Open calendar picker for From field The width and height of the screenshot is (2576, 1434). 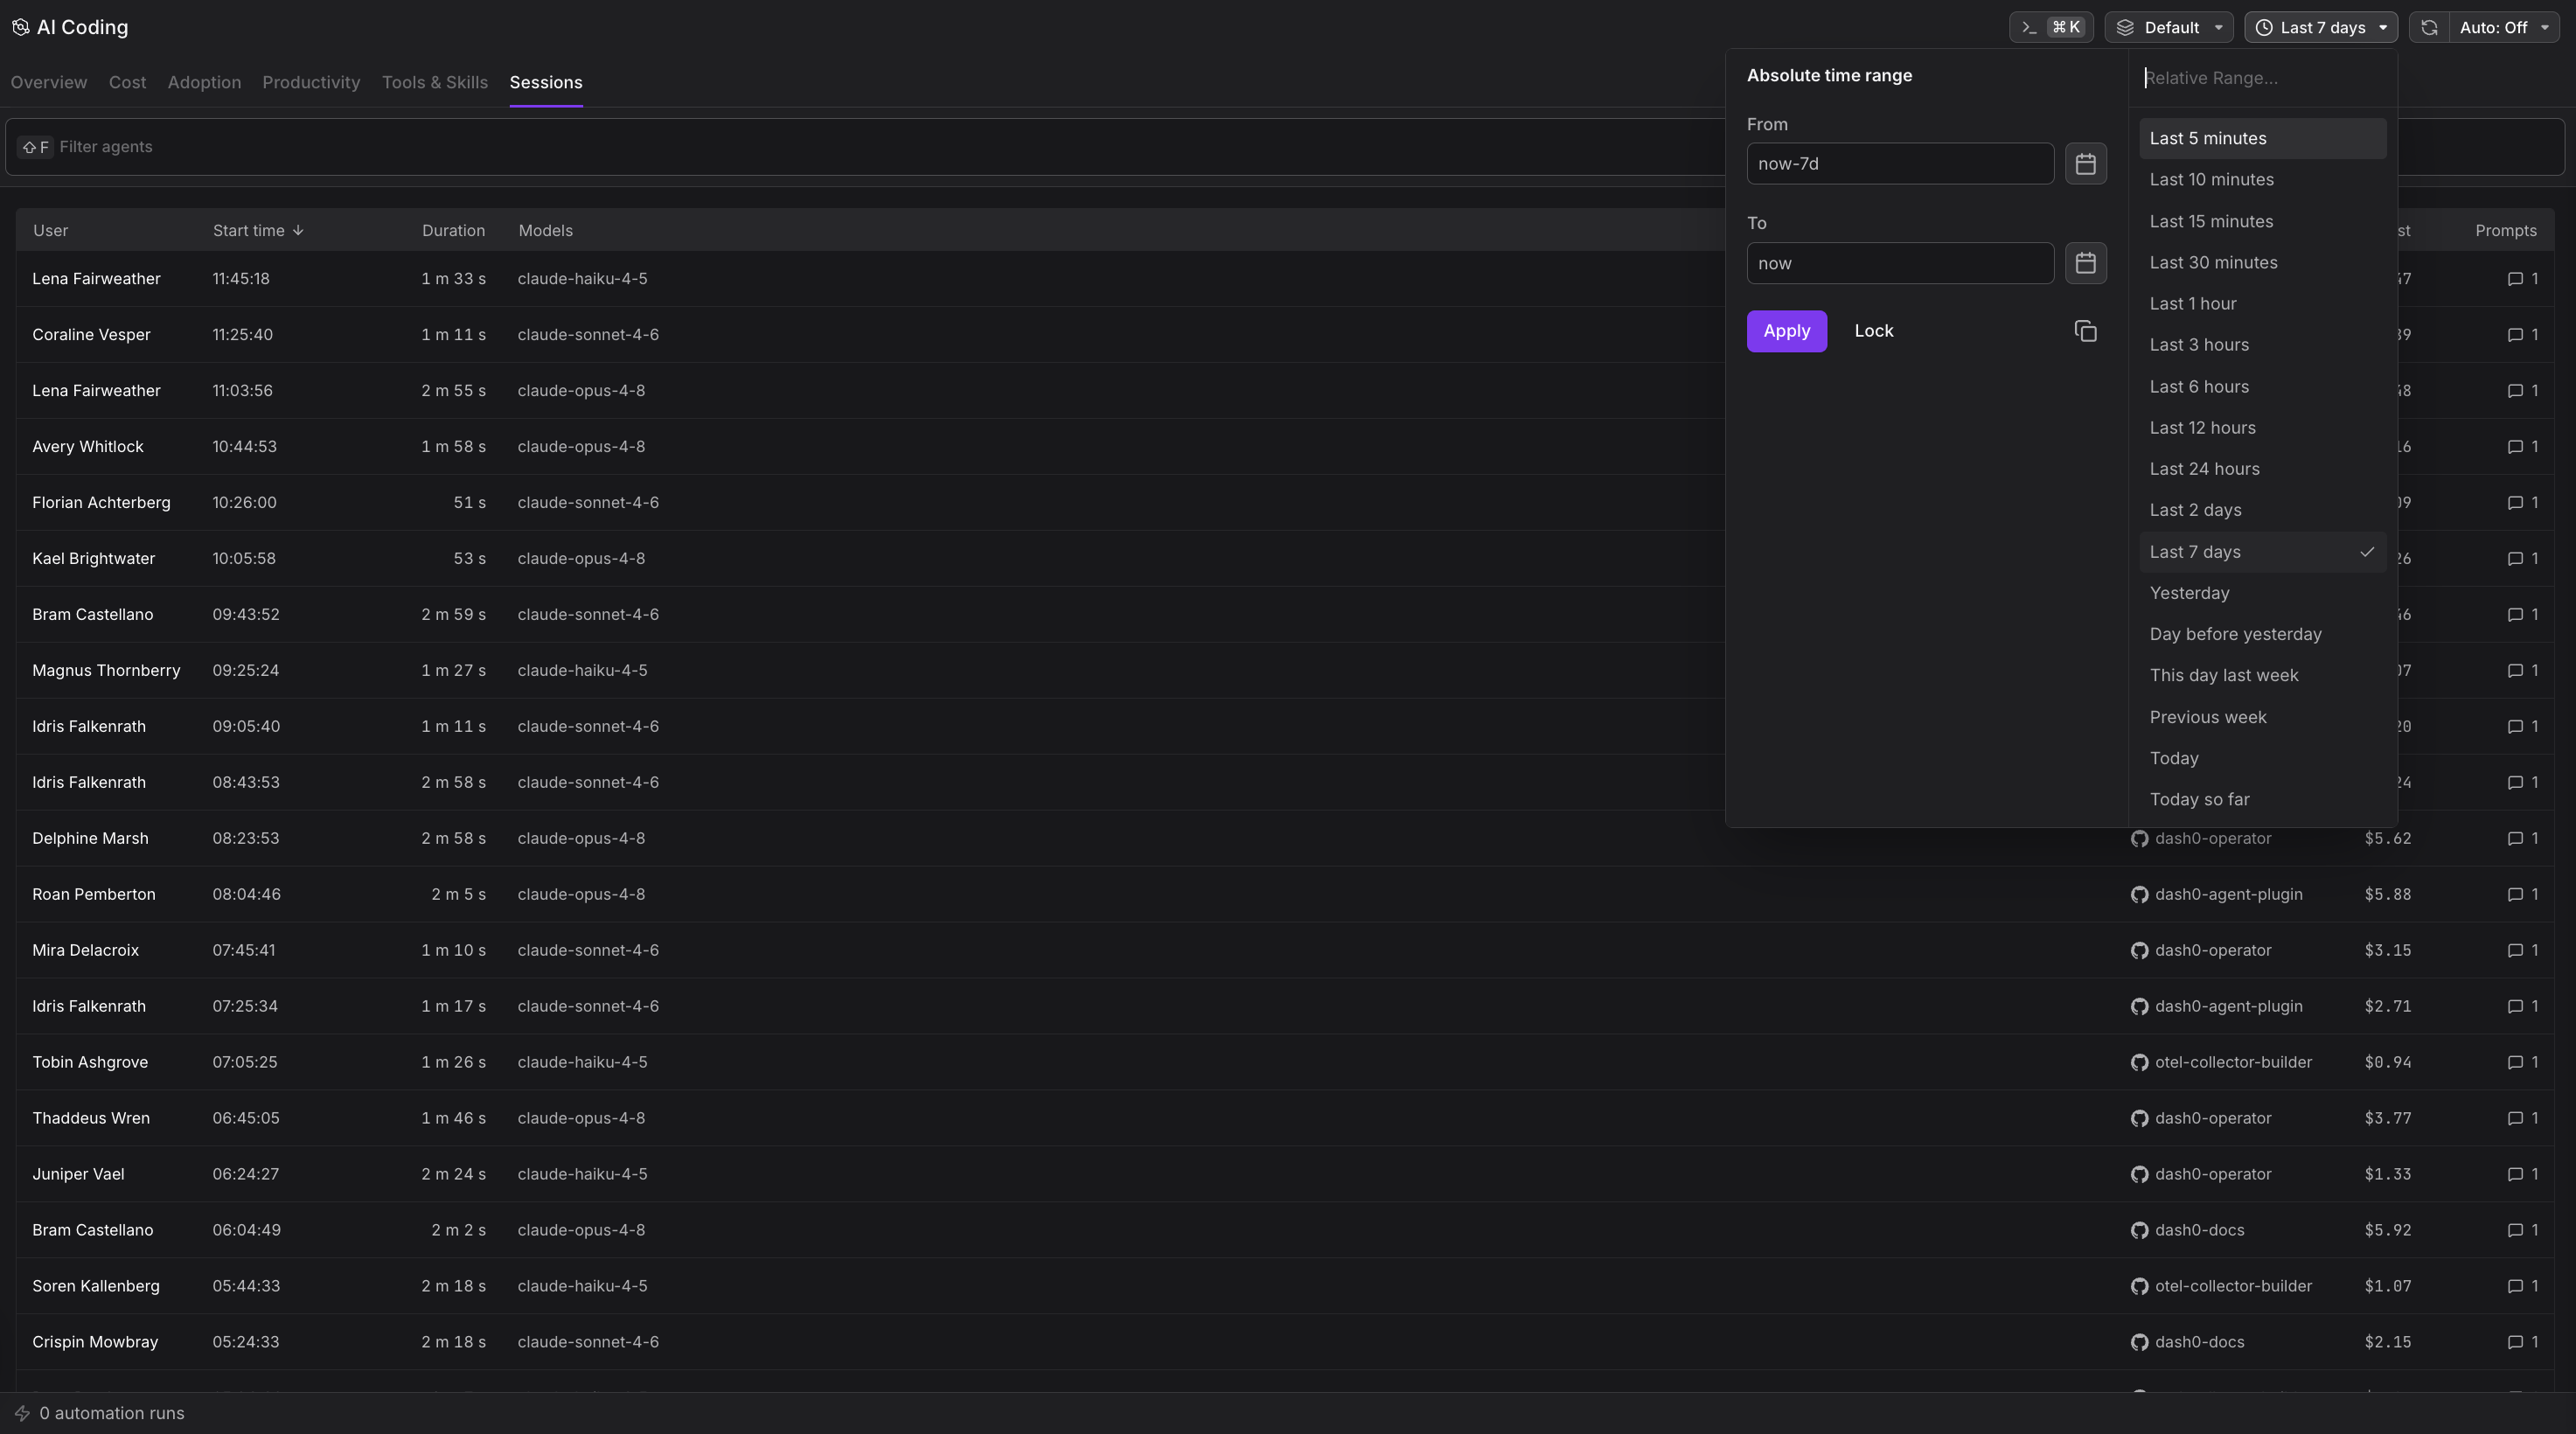(2085, 164)
